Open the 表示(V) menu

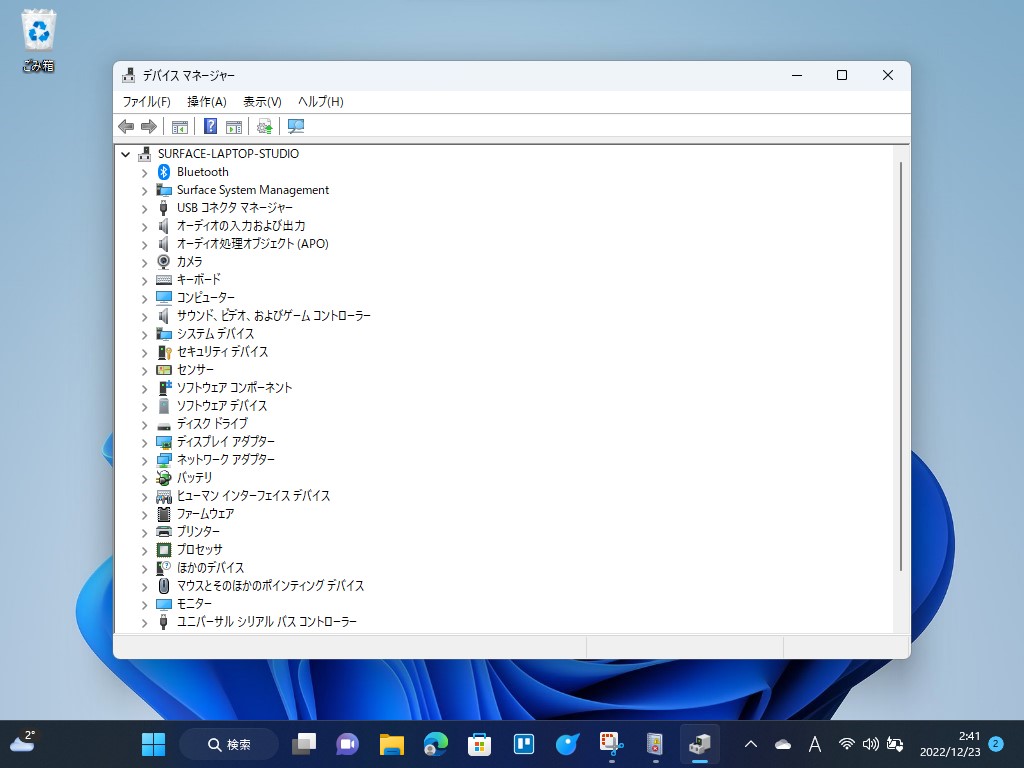click(x=262, y=102)
